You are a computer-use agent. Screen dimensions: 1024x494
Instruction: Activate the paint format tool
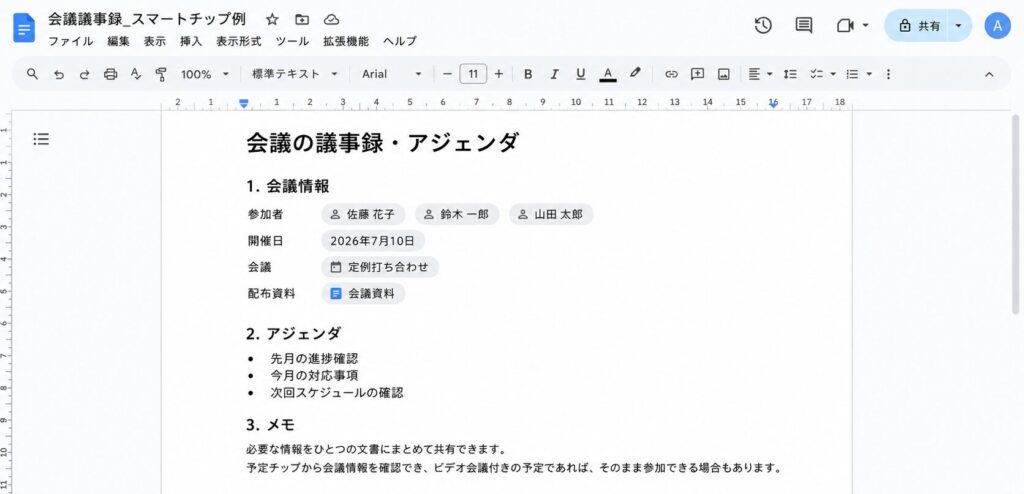(x=161, y=74)
